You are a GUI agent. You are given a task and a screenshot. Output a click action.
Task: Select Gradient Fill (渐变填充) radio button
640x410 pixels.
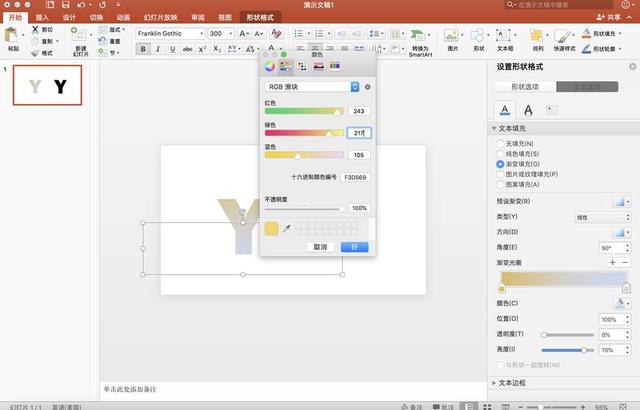[500, 164]
